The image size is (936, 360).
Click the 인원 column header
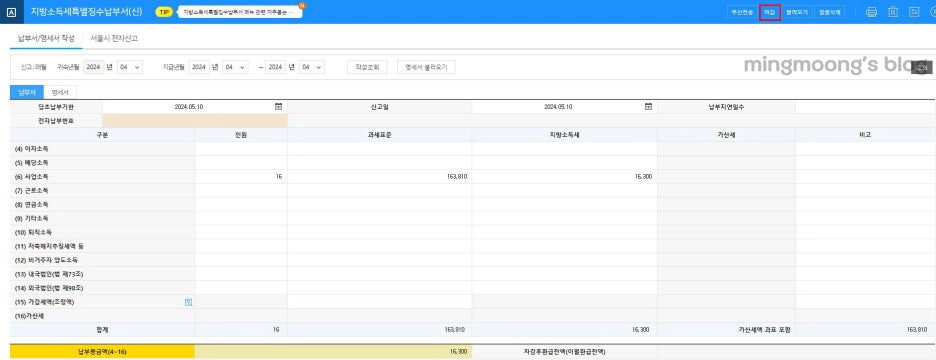(x=241, y=135)
